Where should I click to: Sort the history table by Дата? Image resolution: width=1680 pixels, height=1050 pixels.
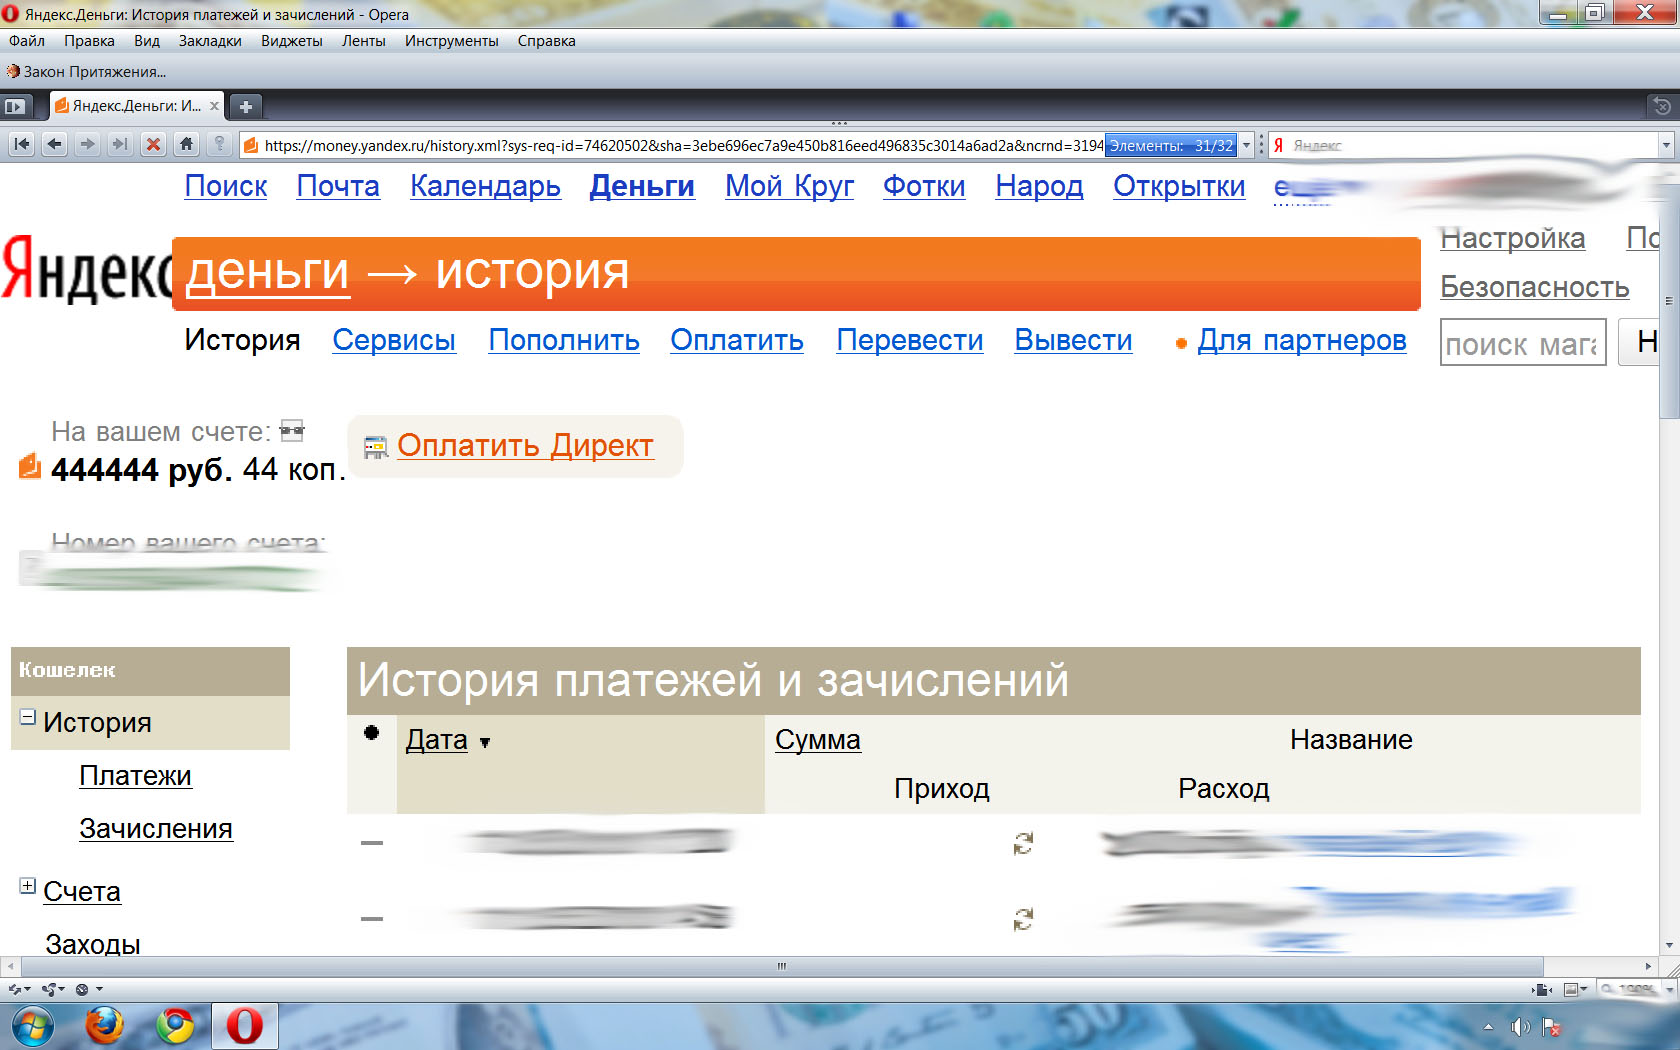point(437,740)
